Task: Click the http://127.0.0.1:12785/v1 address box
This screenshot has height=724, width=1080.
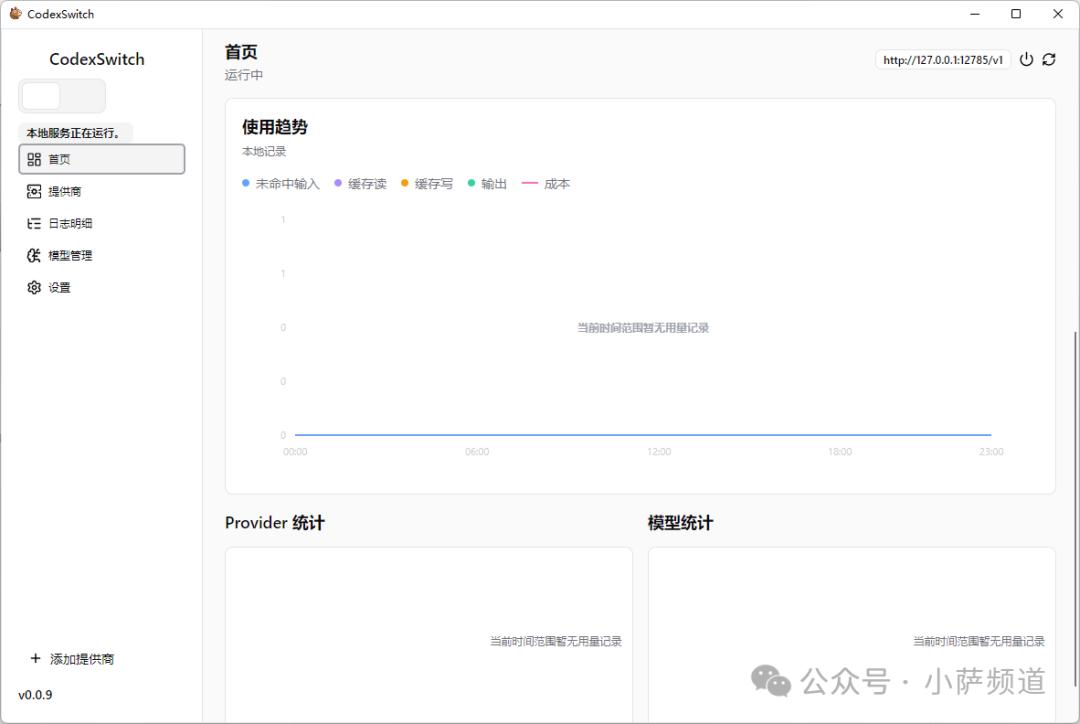Action: [943, 60]
